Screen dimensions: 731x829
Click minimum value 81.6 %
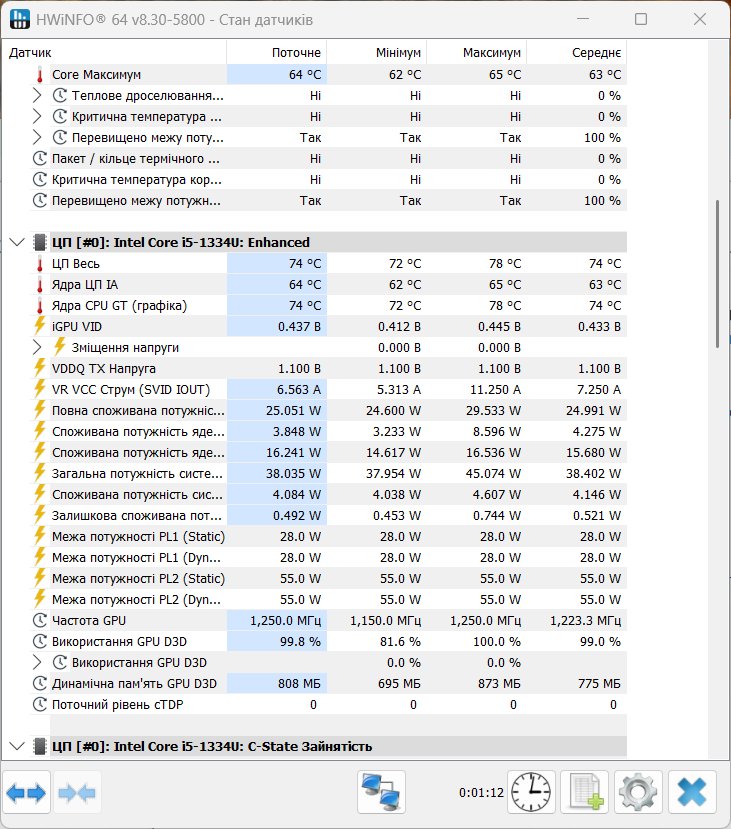click(x=400, y=641)
